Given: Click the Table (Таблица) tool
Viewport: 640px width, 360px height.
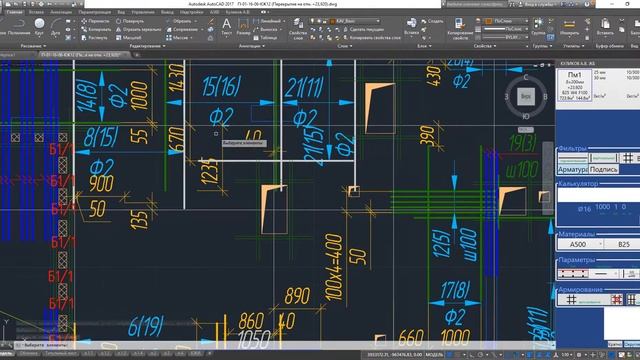Looking at the screenshot, I should coord(265,38).
